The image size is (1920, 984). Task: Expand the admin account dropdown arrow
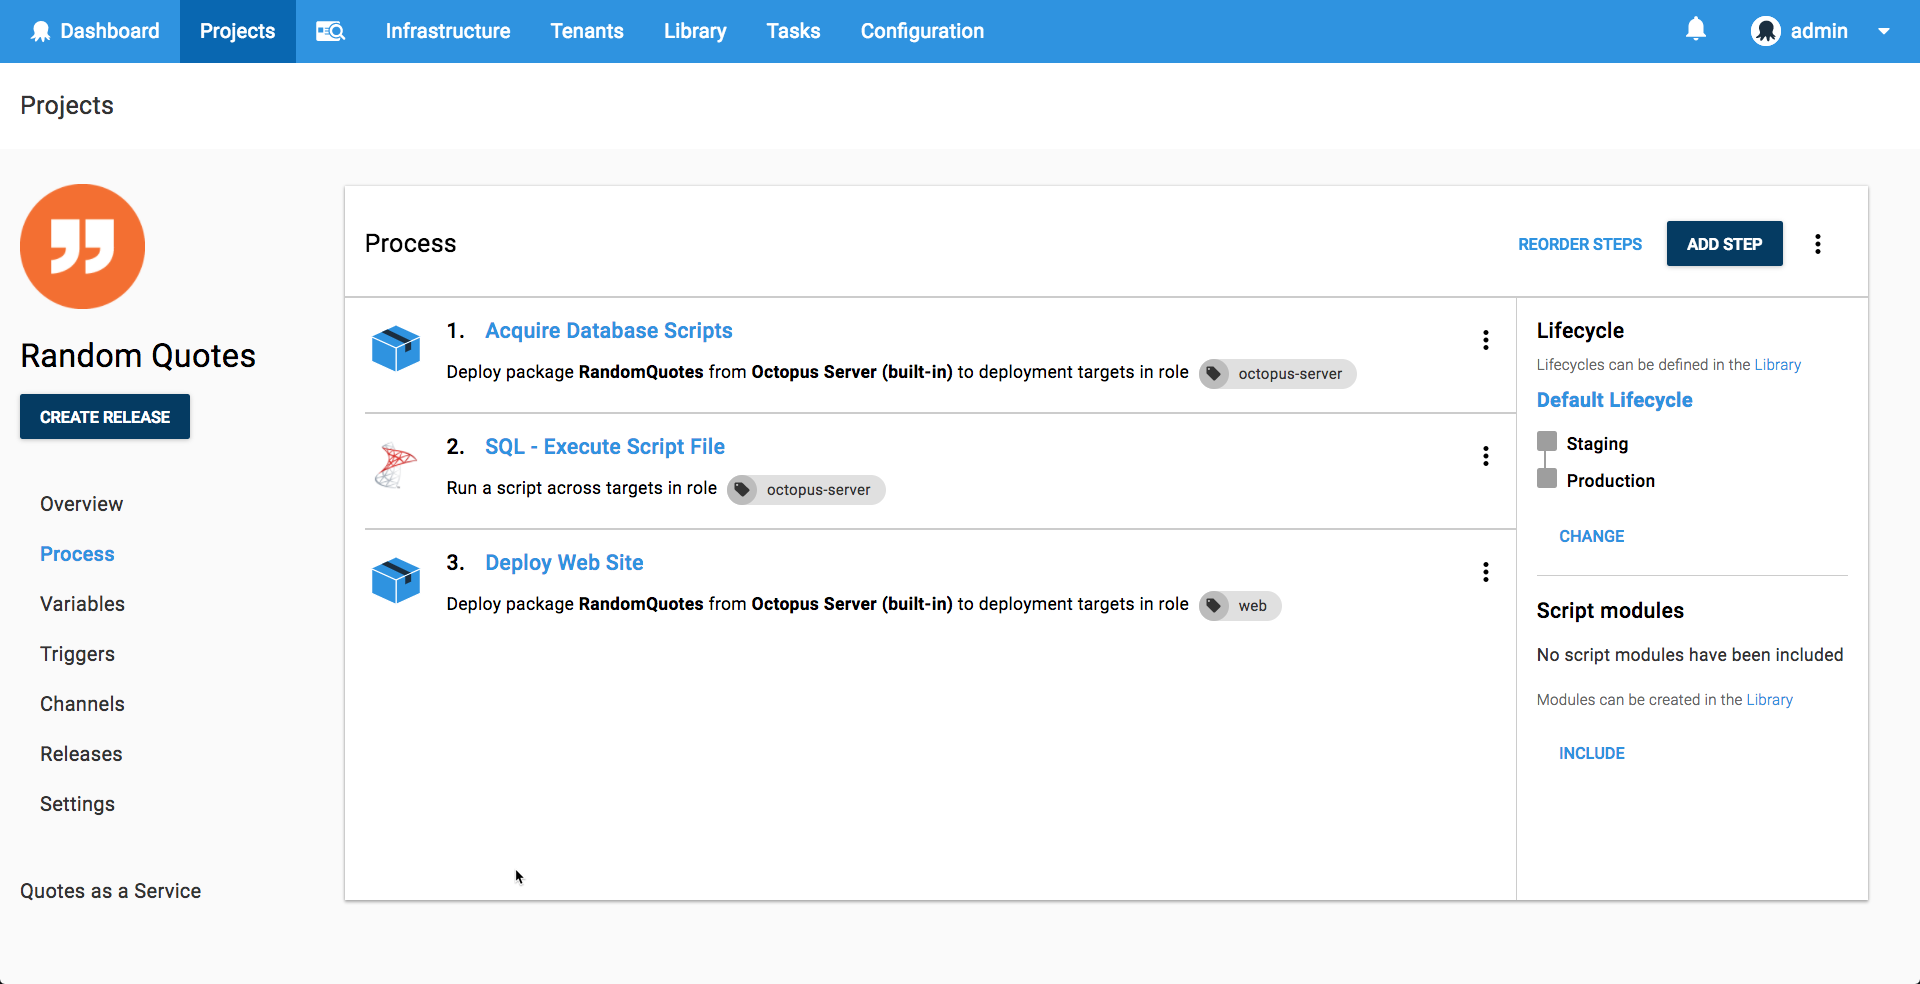click(1885, 31)
